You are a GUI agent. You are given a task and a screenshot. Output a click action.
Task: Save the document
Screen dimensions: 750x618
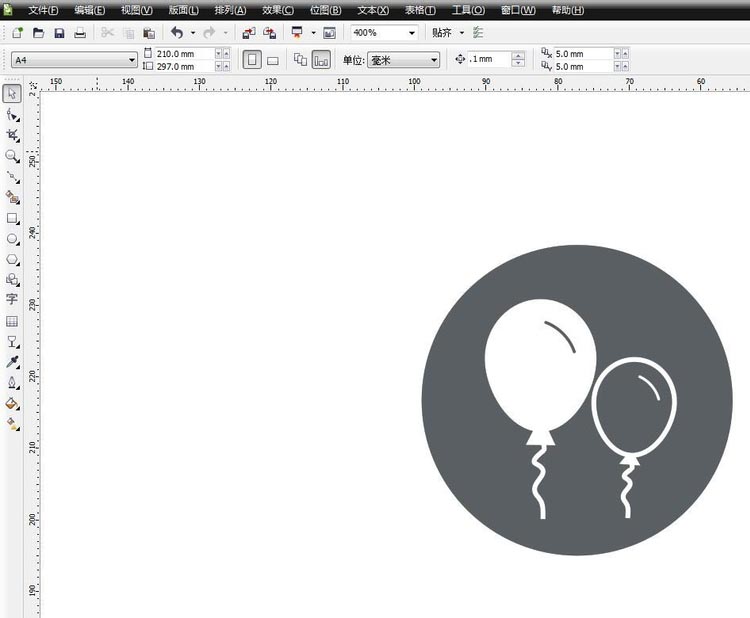[x=59, y=33]
